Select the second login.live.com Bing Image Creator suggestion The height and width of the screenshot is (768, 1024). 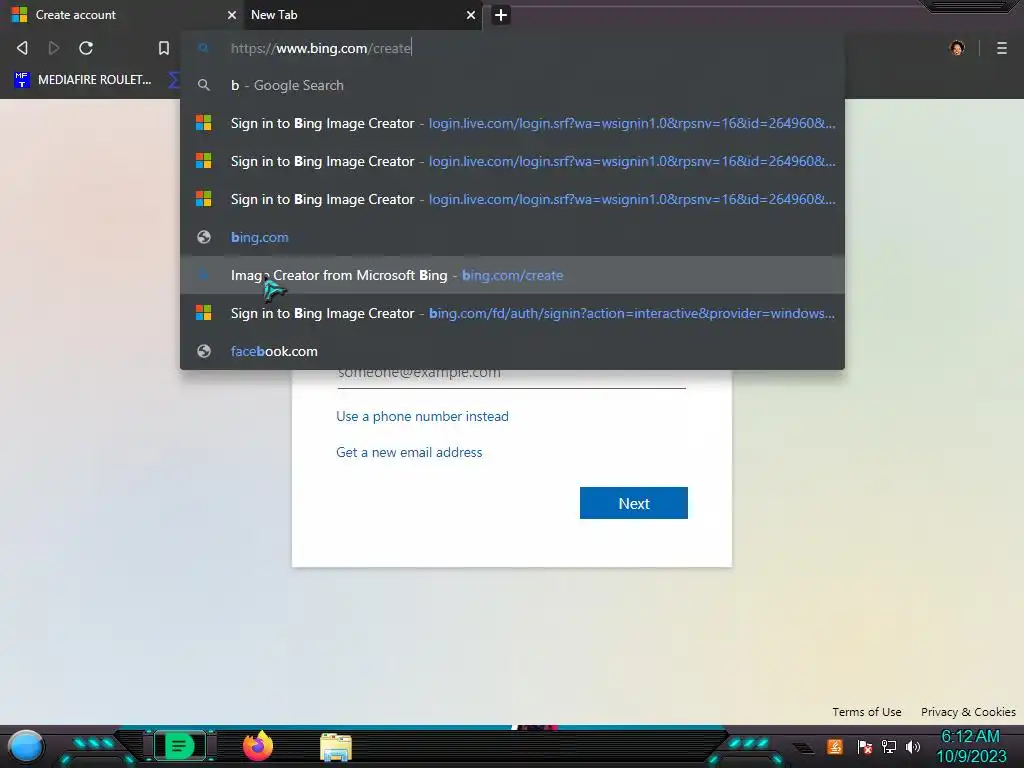[513, 161]
